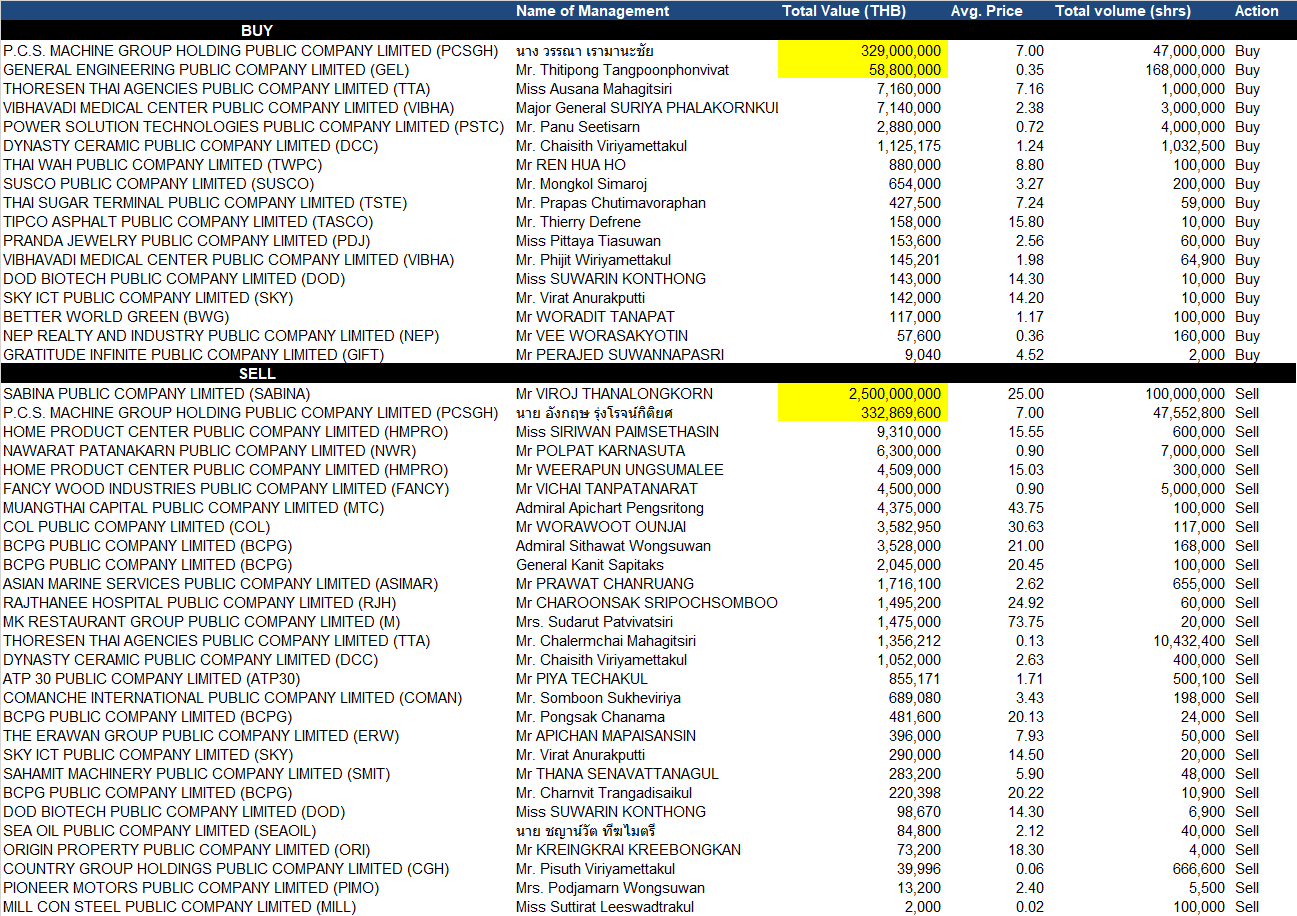Click Mr WORADIT TANAPAT cell
1297x916 pixels.
[x=595, y=317]
